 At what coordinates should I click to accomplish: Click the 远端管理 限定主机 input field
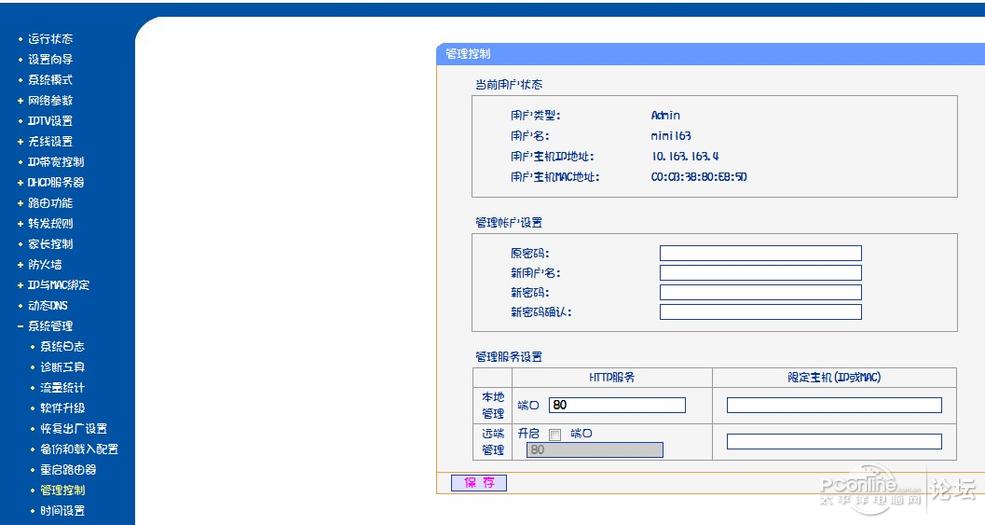point(834,441)
